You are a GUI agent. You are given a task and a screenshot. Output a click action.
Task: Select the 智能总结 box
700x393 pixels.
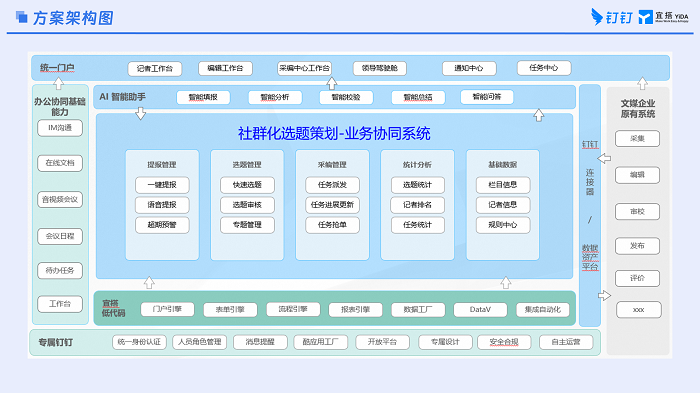tap(418, 97)
